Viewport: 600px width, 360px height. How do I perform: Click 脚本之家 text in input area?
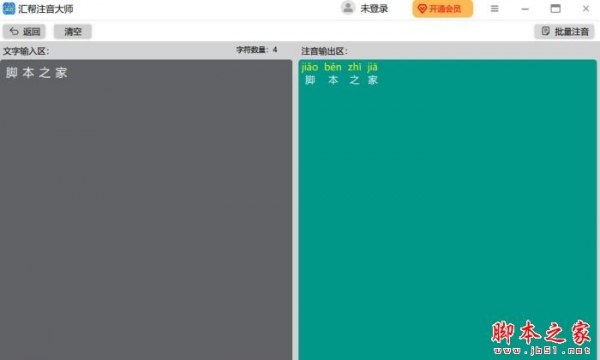pyautogui.click(x=37, y=73)
